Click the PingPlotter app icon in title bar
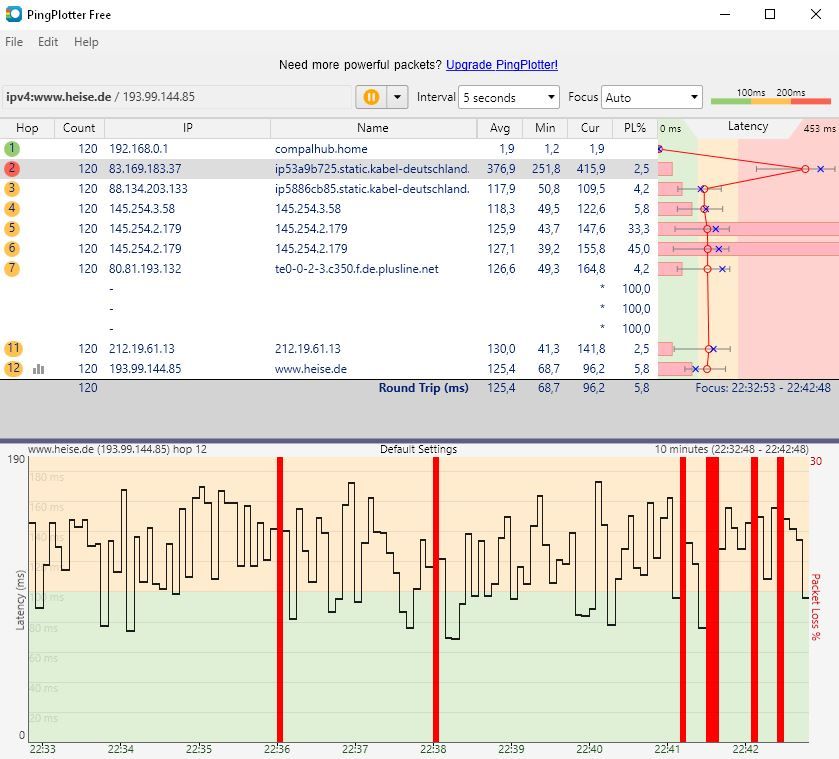Image resolution: width=839 pixels, height=759 pixels. click(x=13, y=14)
